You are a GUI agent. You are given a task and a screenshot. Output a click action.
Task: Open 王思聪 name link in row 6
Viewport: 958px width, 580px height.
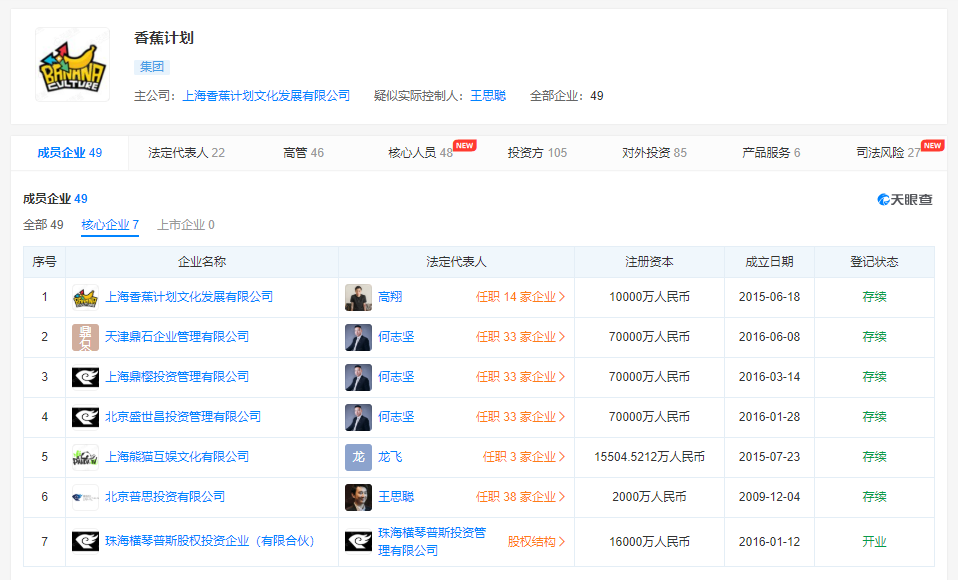(x=396, y=497)
